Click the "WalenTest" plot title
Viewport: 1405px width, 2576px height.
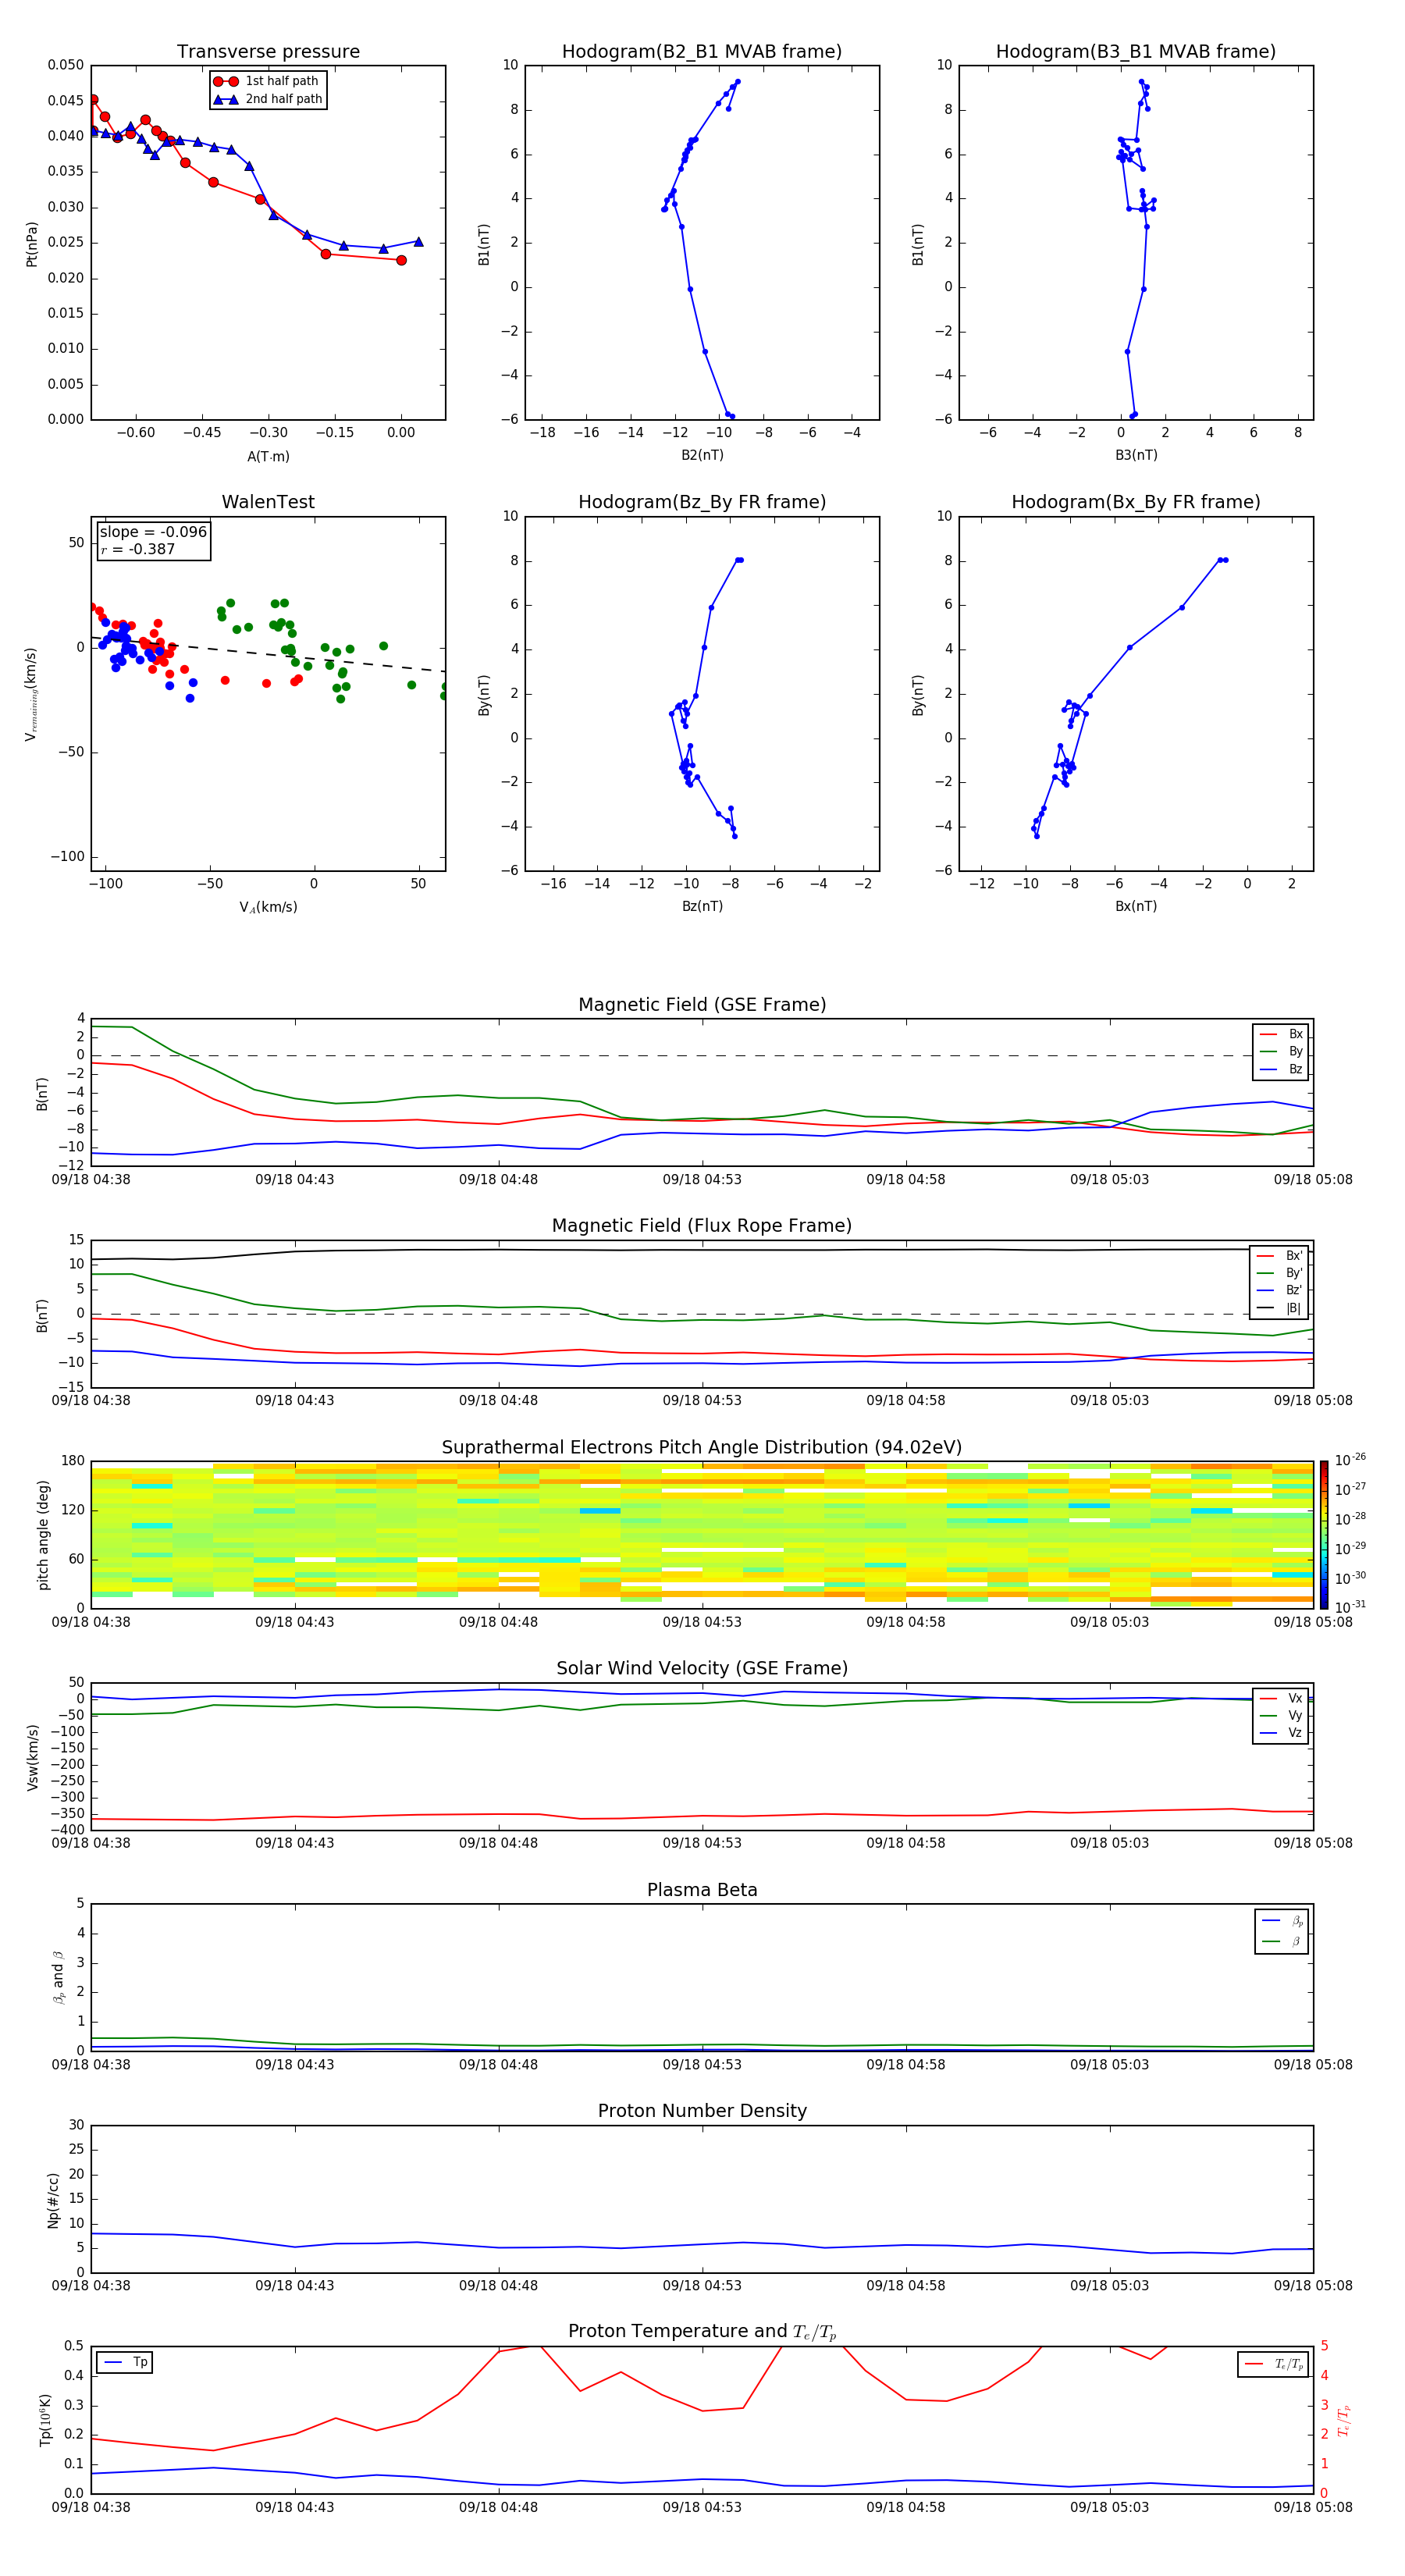[268, 502]
